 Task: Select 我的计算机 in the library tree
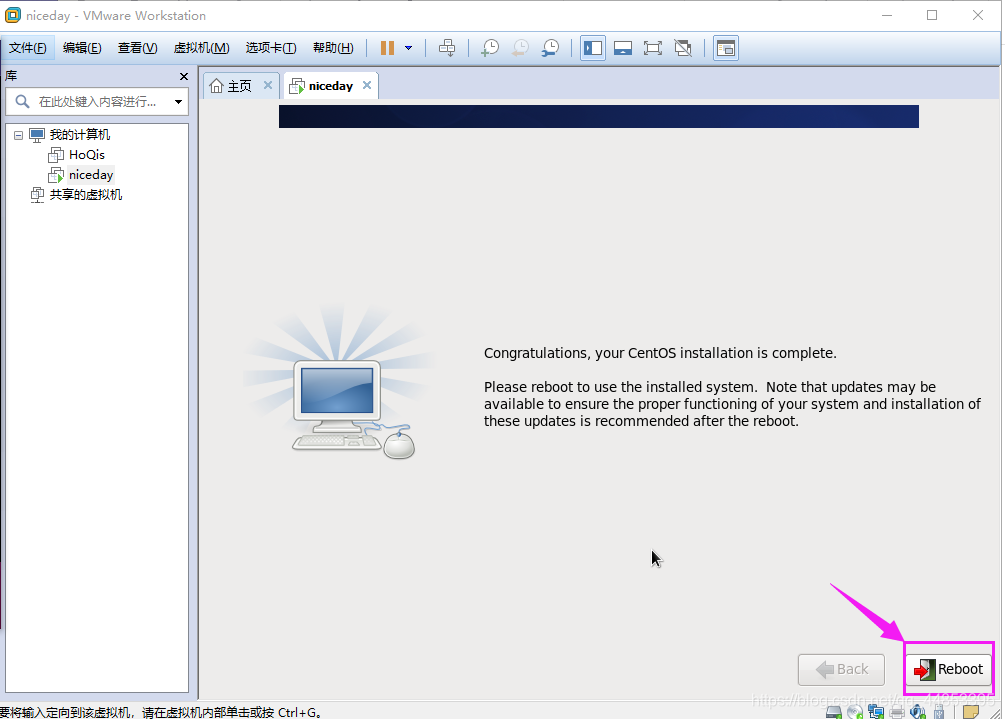pyautogui.click(x=79, y=135)
